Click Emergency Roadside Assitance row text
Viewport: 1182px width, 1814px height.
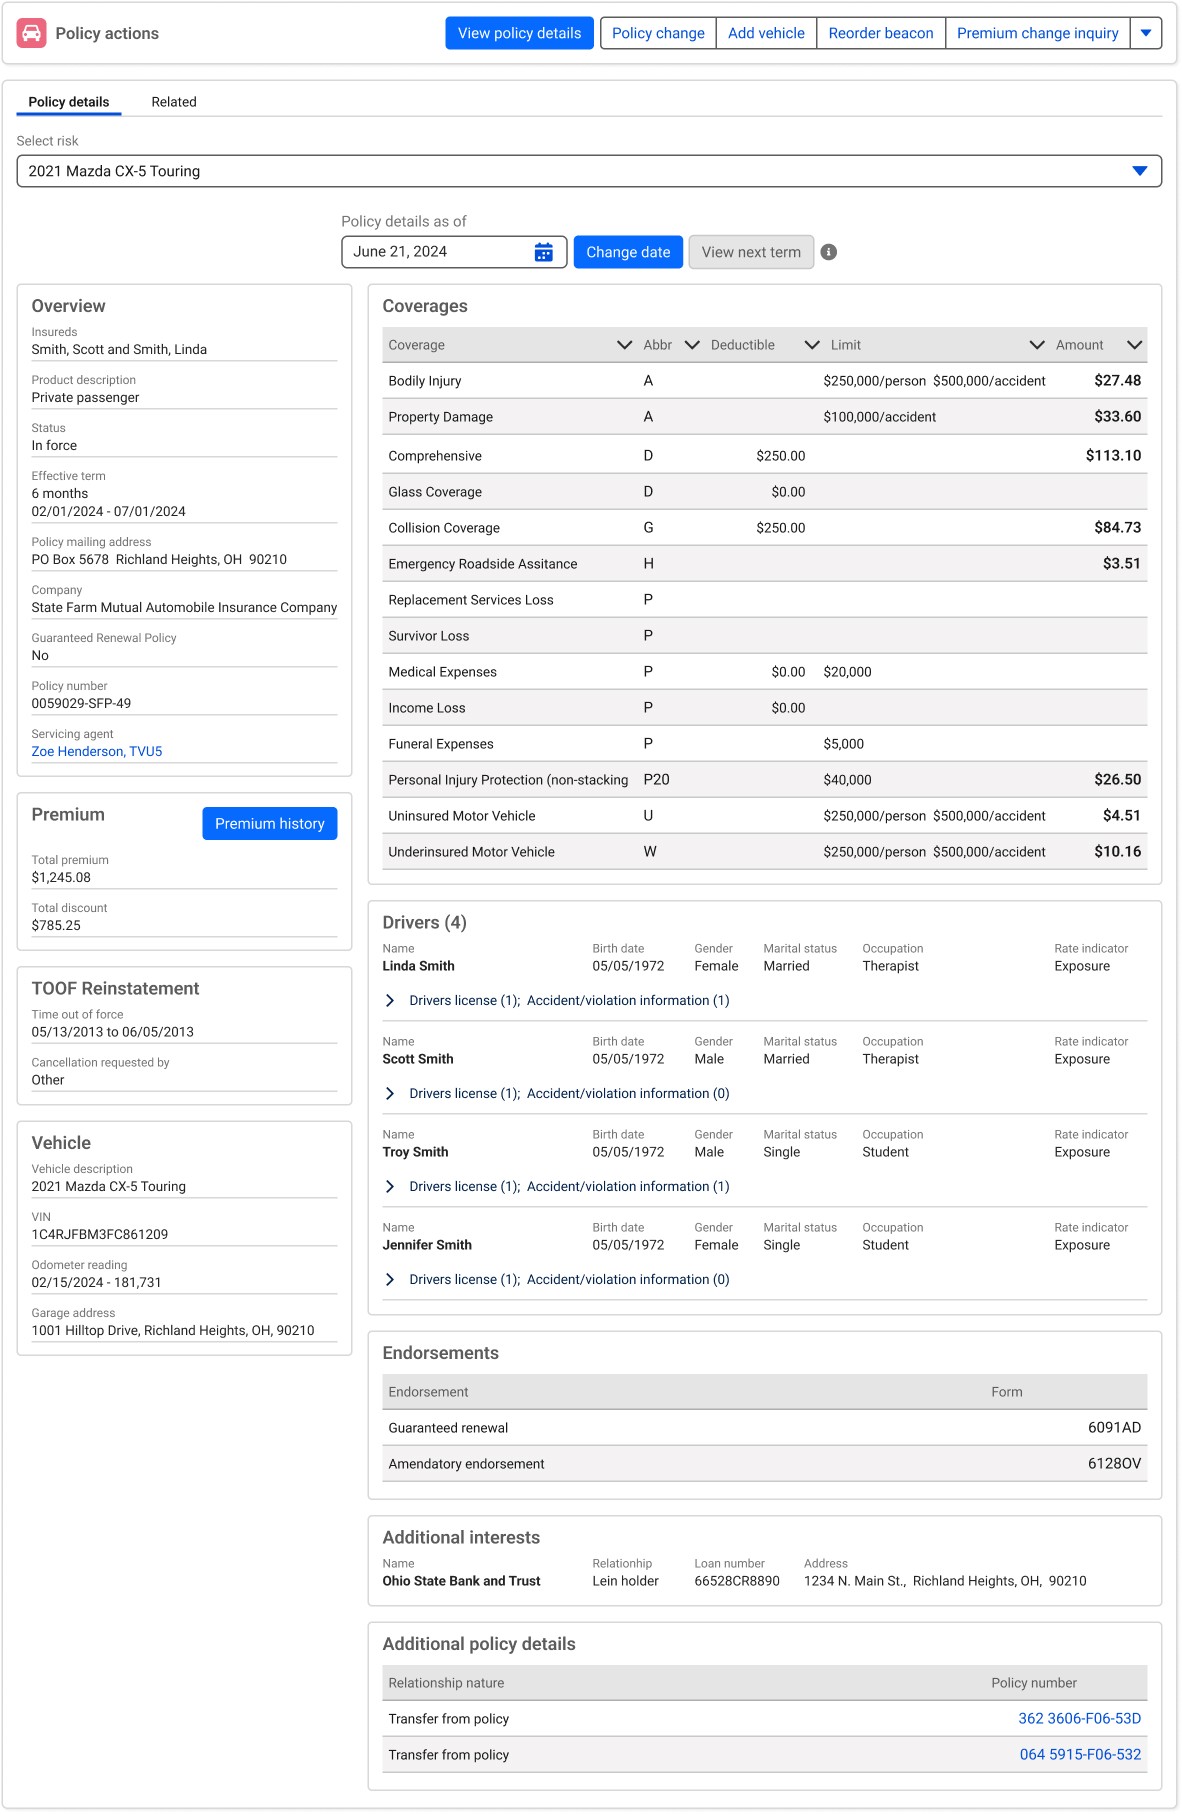point(483,564)
